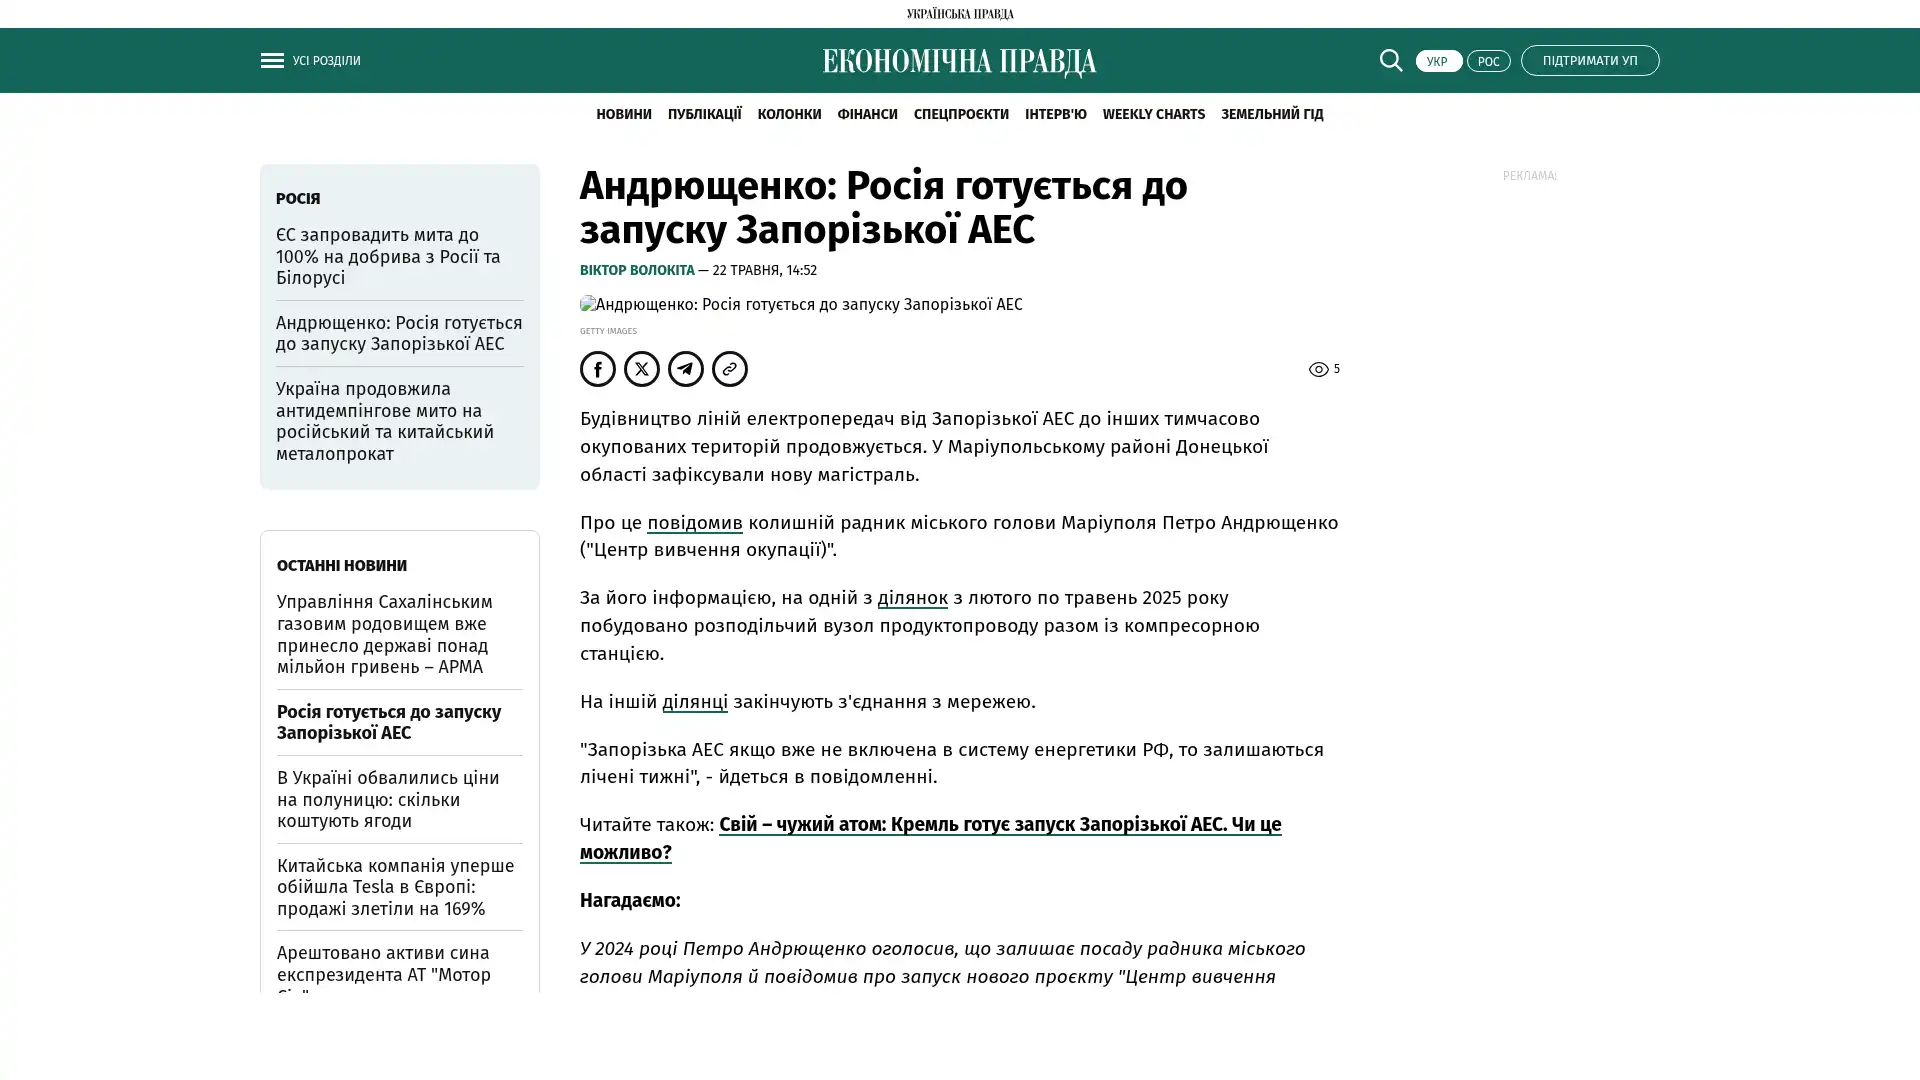Switch language to РОС
This screenshot has height=1080, width=1920.
click(x=1488, y=61)
